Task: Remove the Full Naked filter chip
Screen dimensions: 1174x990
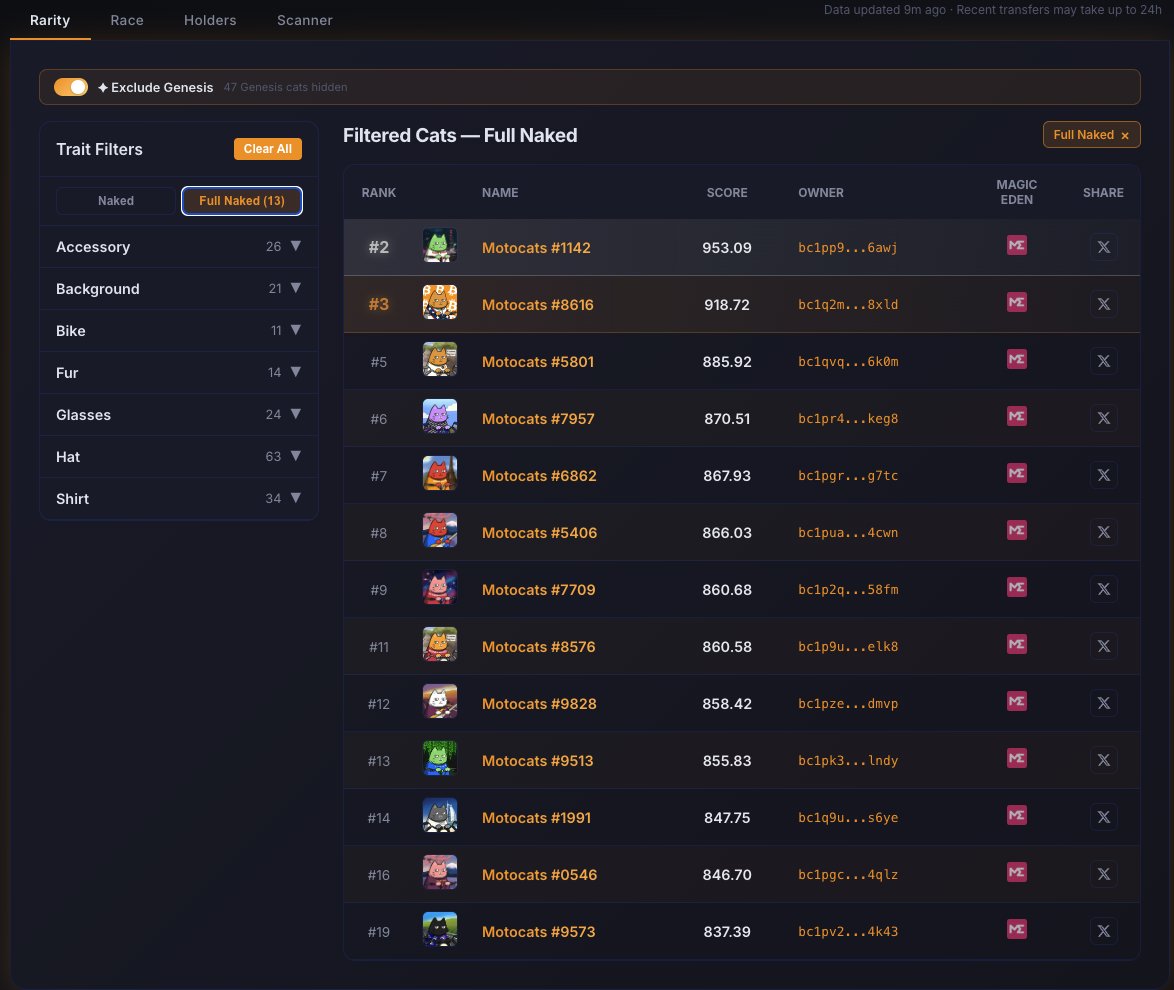Action: coord(1124,136)
